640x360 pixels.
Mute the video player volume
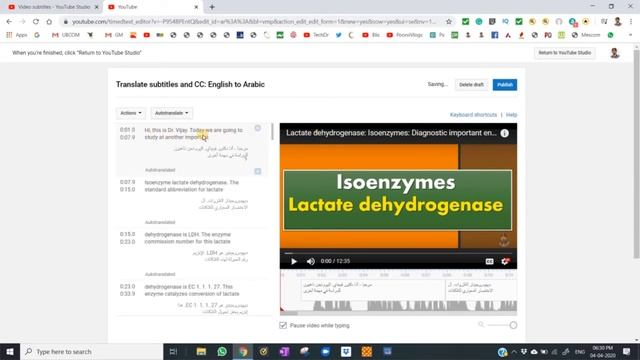311,261
